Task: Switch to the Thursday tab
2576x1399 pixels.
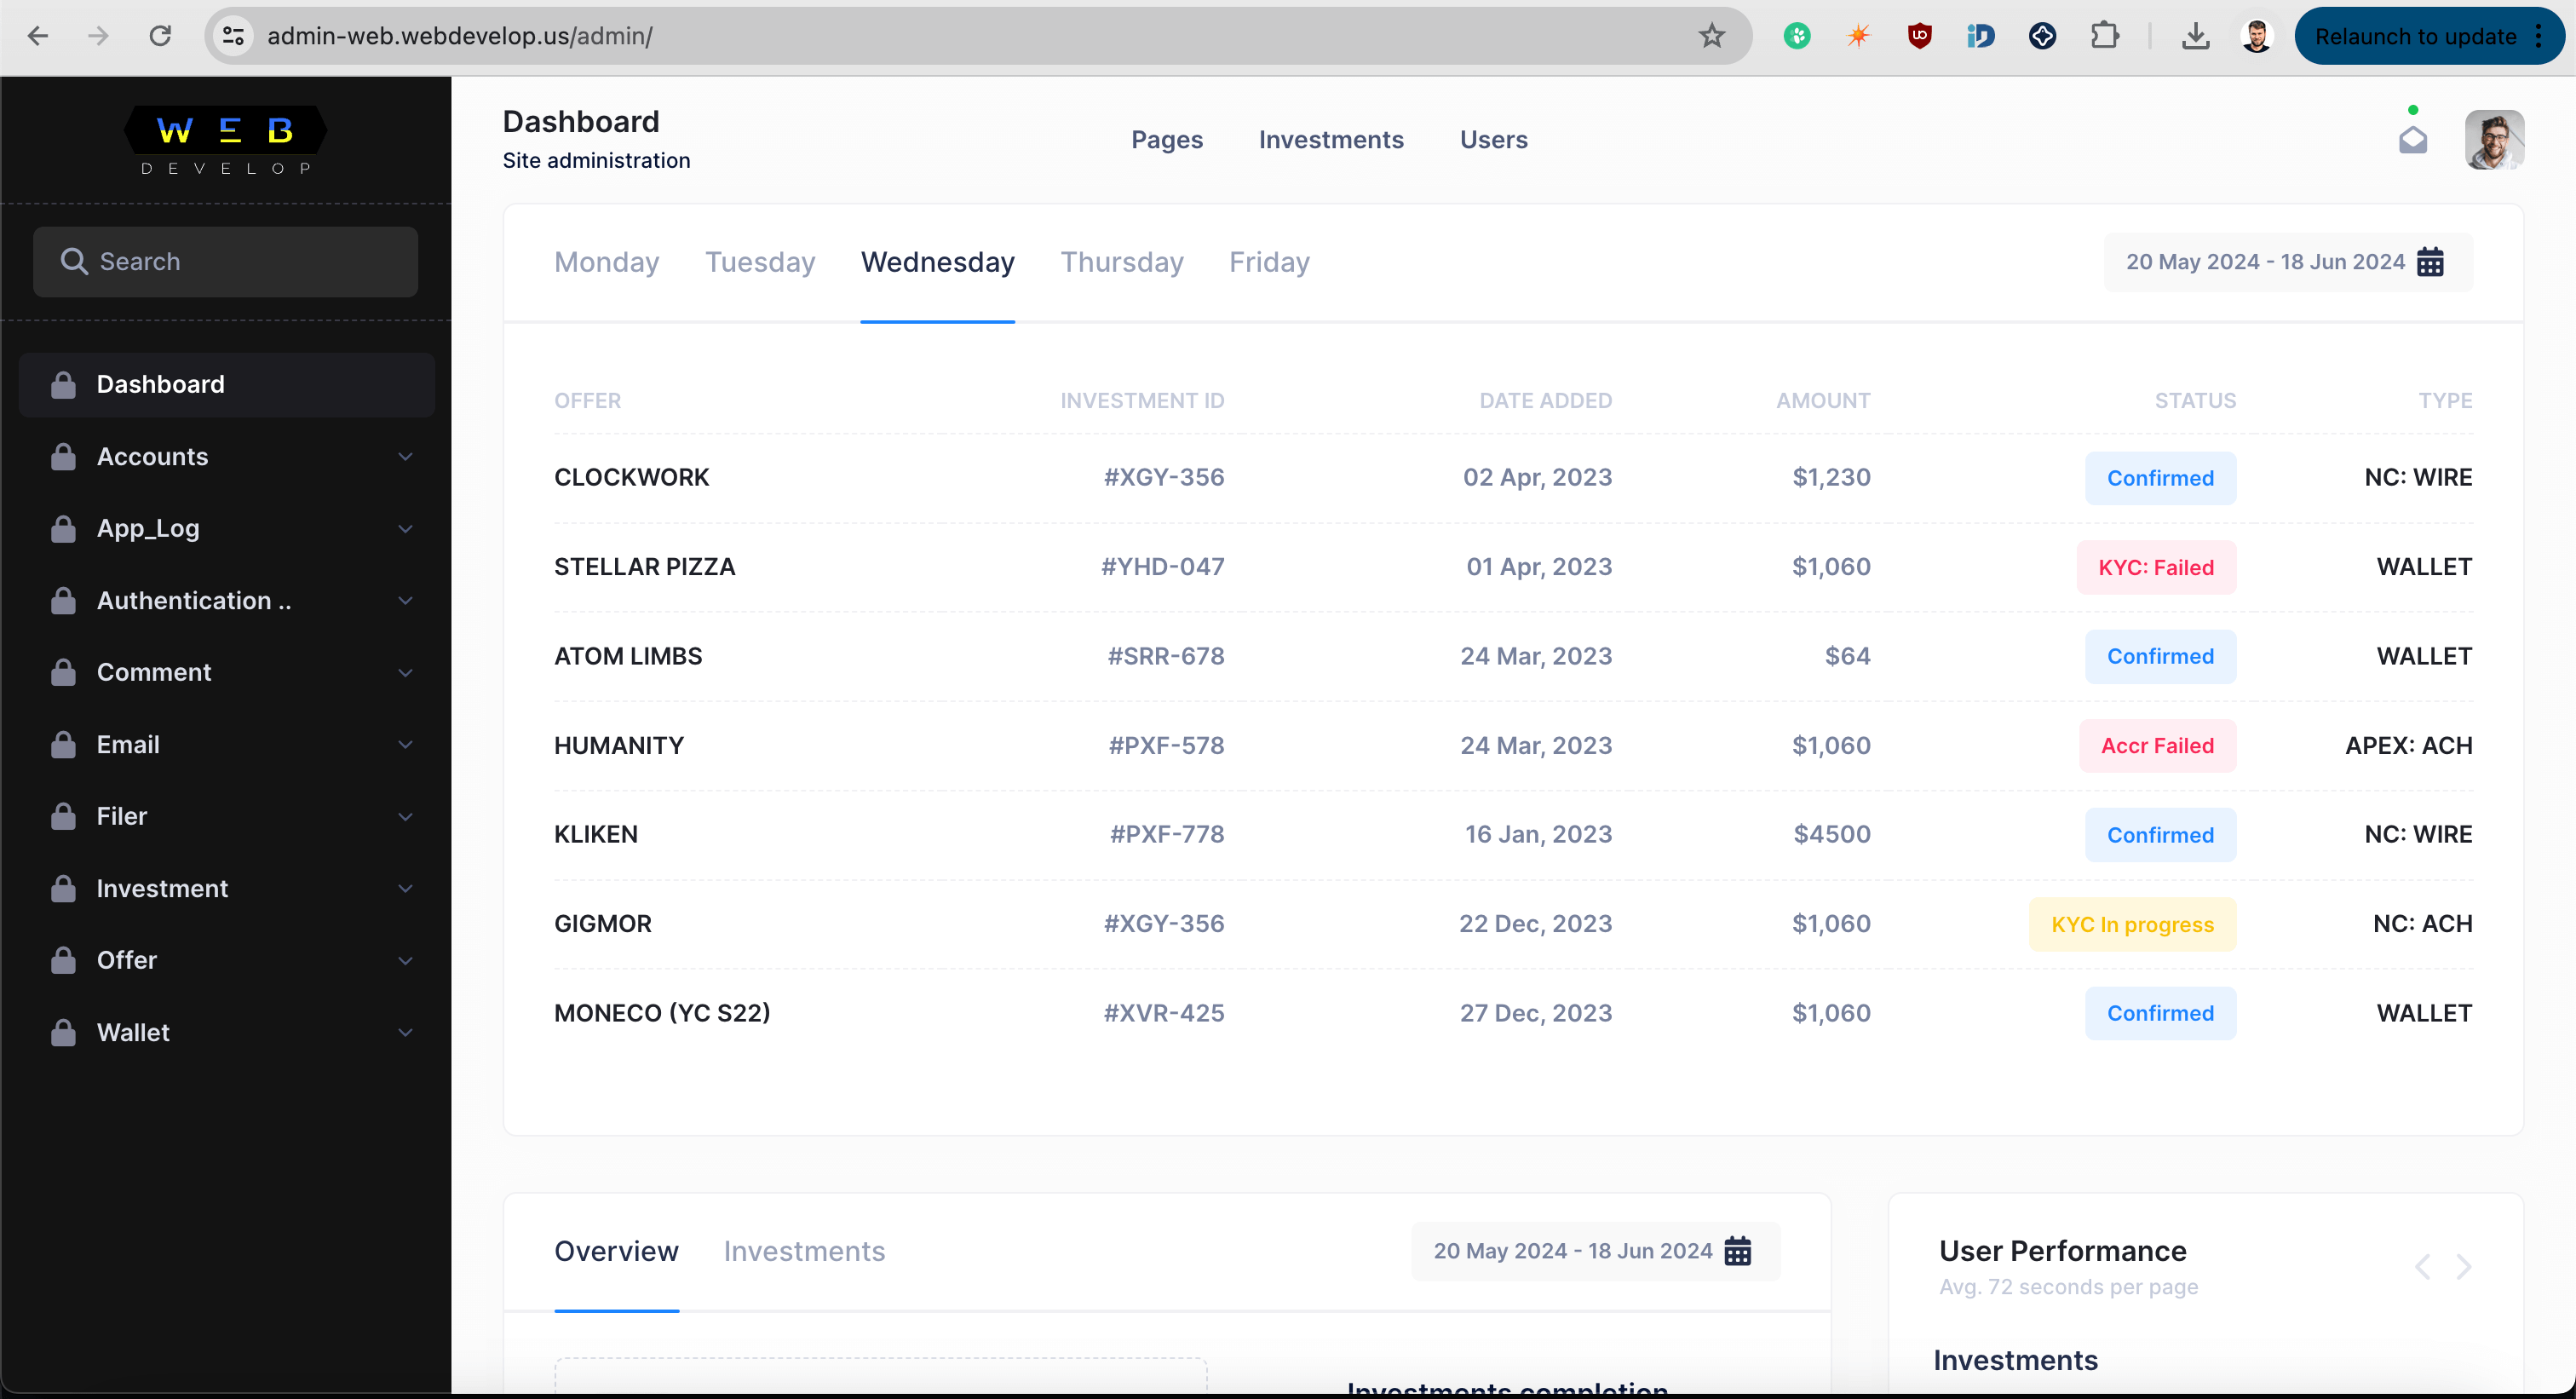Action: point(1123,262)
